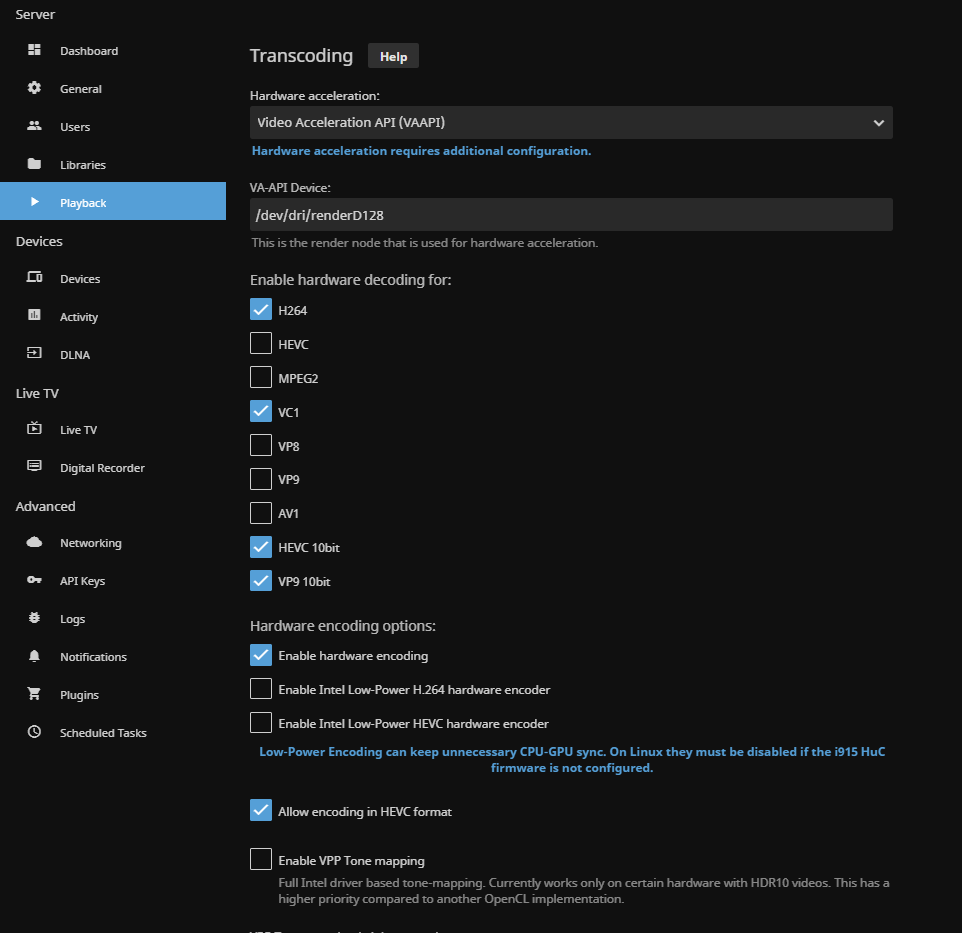Click the General gear icon
The image size is (962, 933).
(34, 88)
